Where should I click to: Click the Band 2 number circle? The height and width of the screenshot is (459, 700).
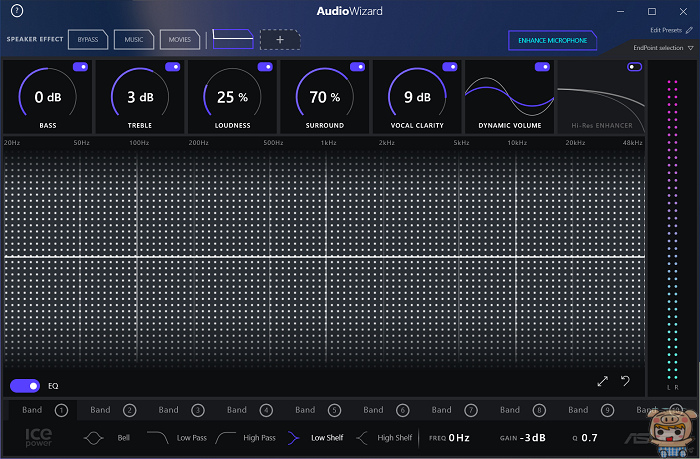coord(129,410)
